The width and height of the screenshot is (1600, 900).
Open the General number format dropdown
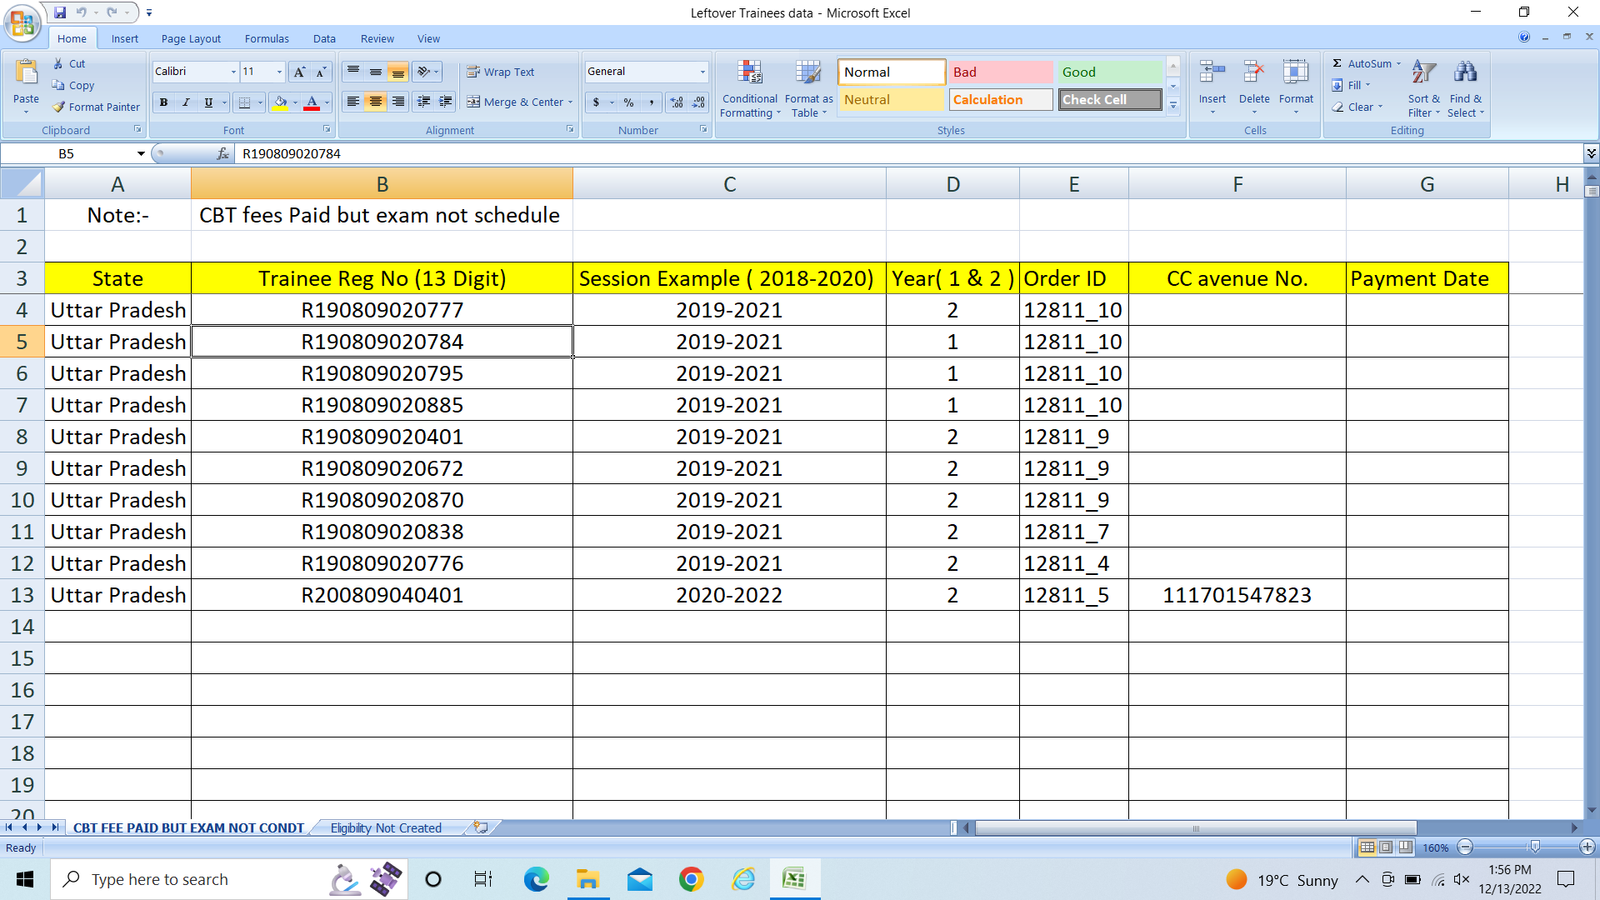click(702, 72)
